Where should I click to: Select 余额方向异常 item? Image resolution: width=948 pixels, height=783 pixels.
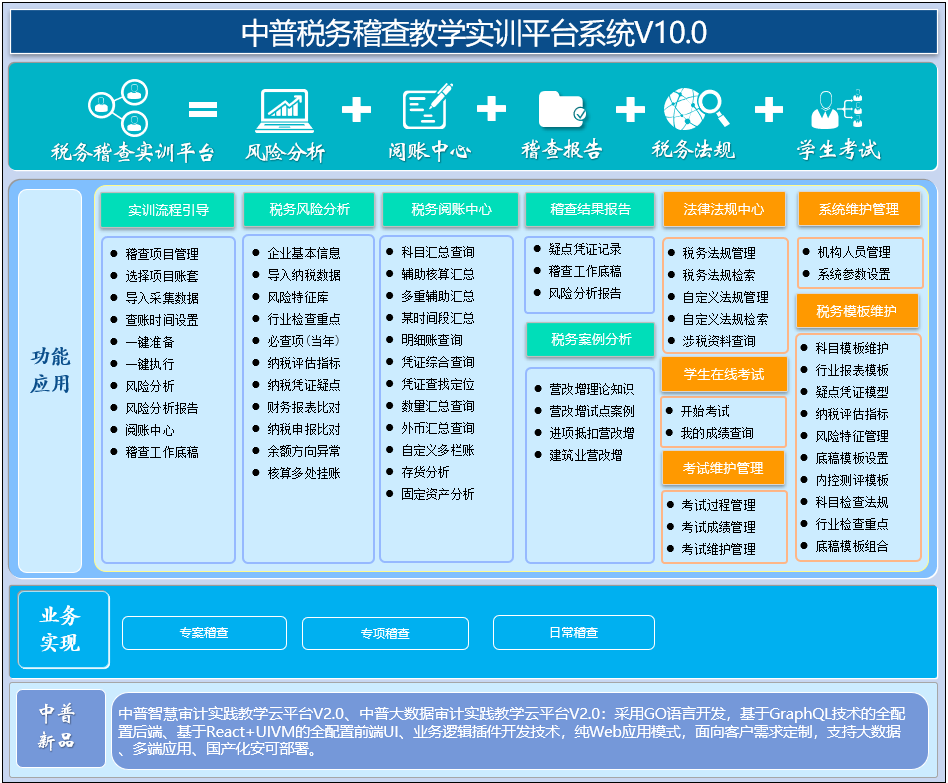pos(304,451)
